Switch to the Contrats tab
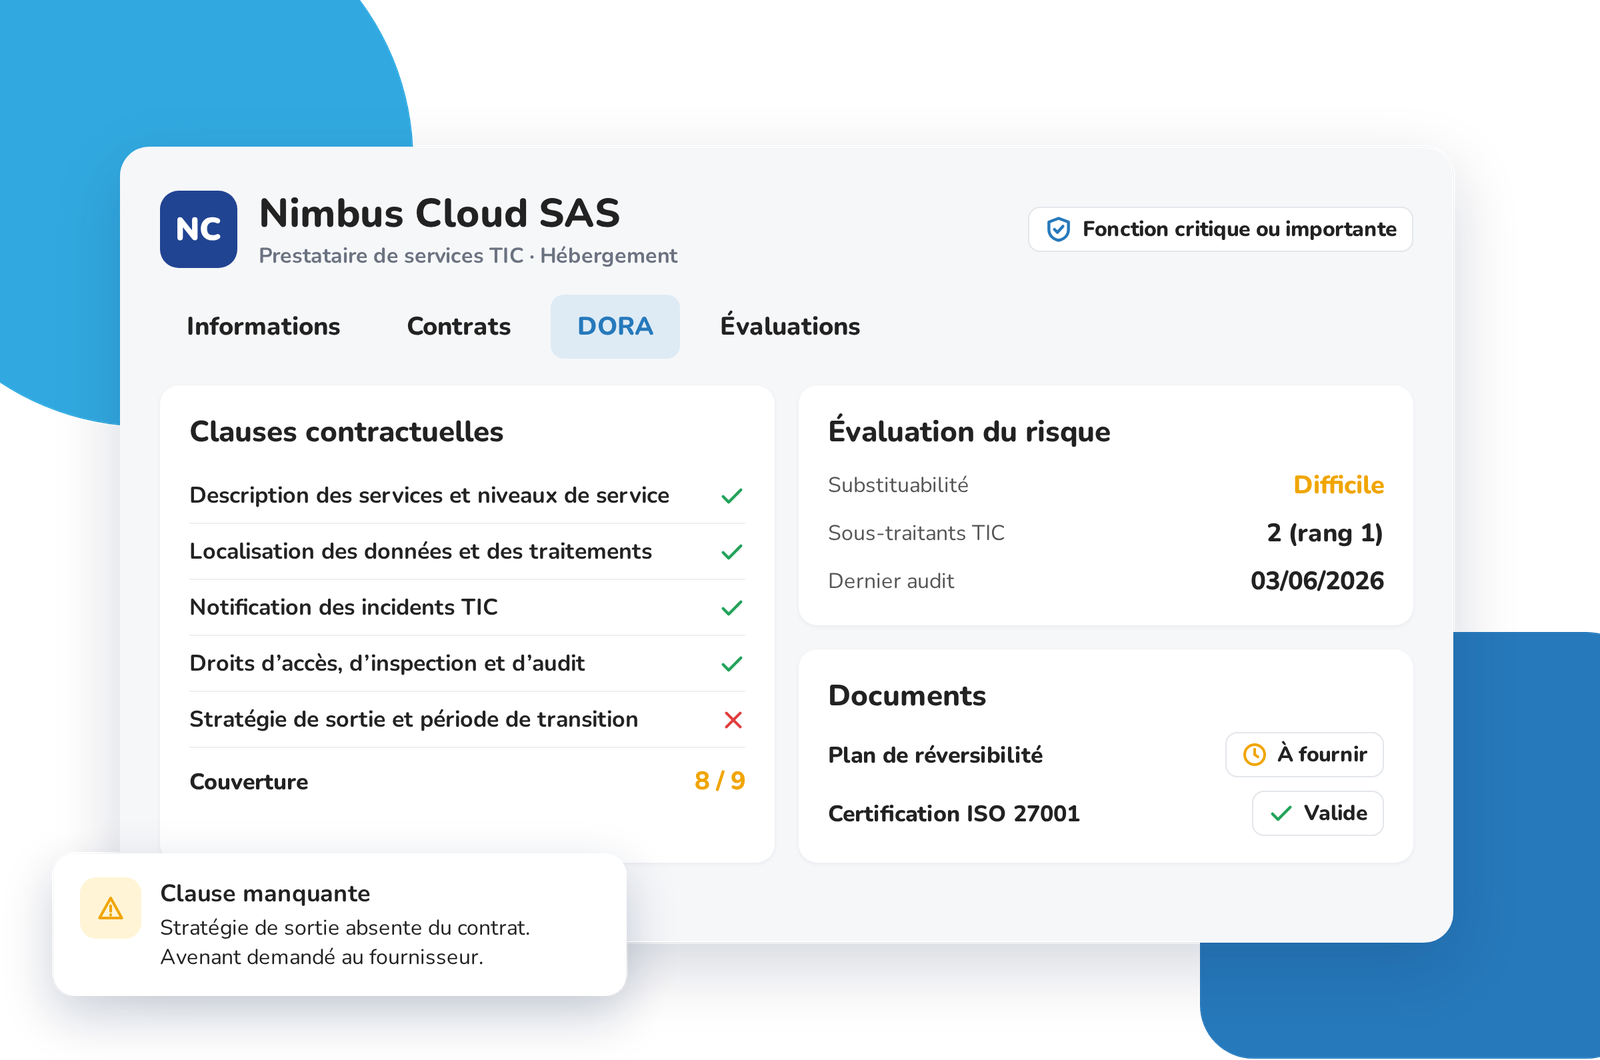The width and height of the screenshot is (1600, 1060). [459, 327]
